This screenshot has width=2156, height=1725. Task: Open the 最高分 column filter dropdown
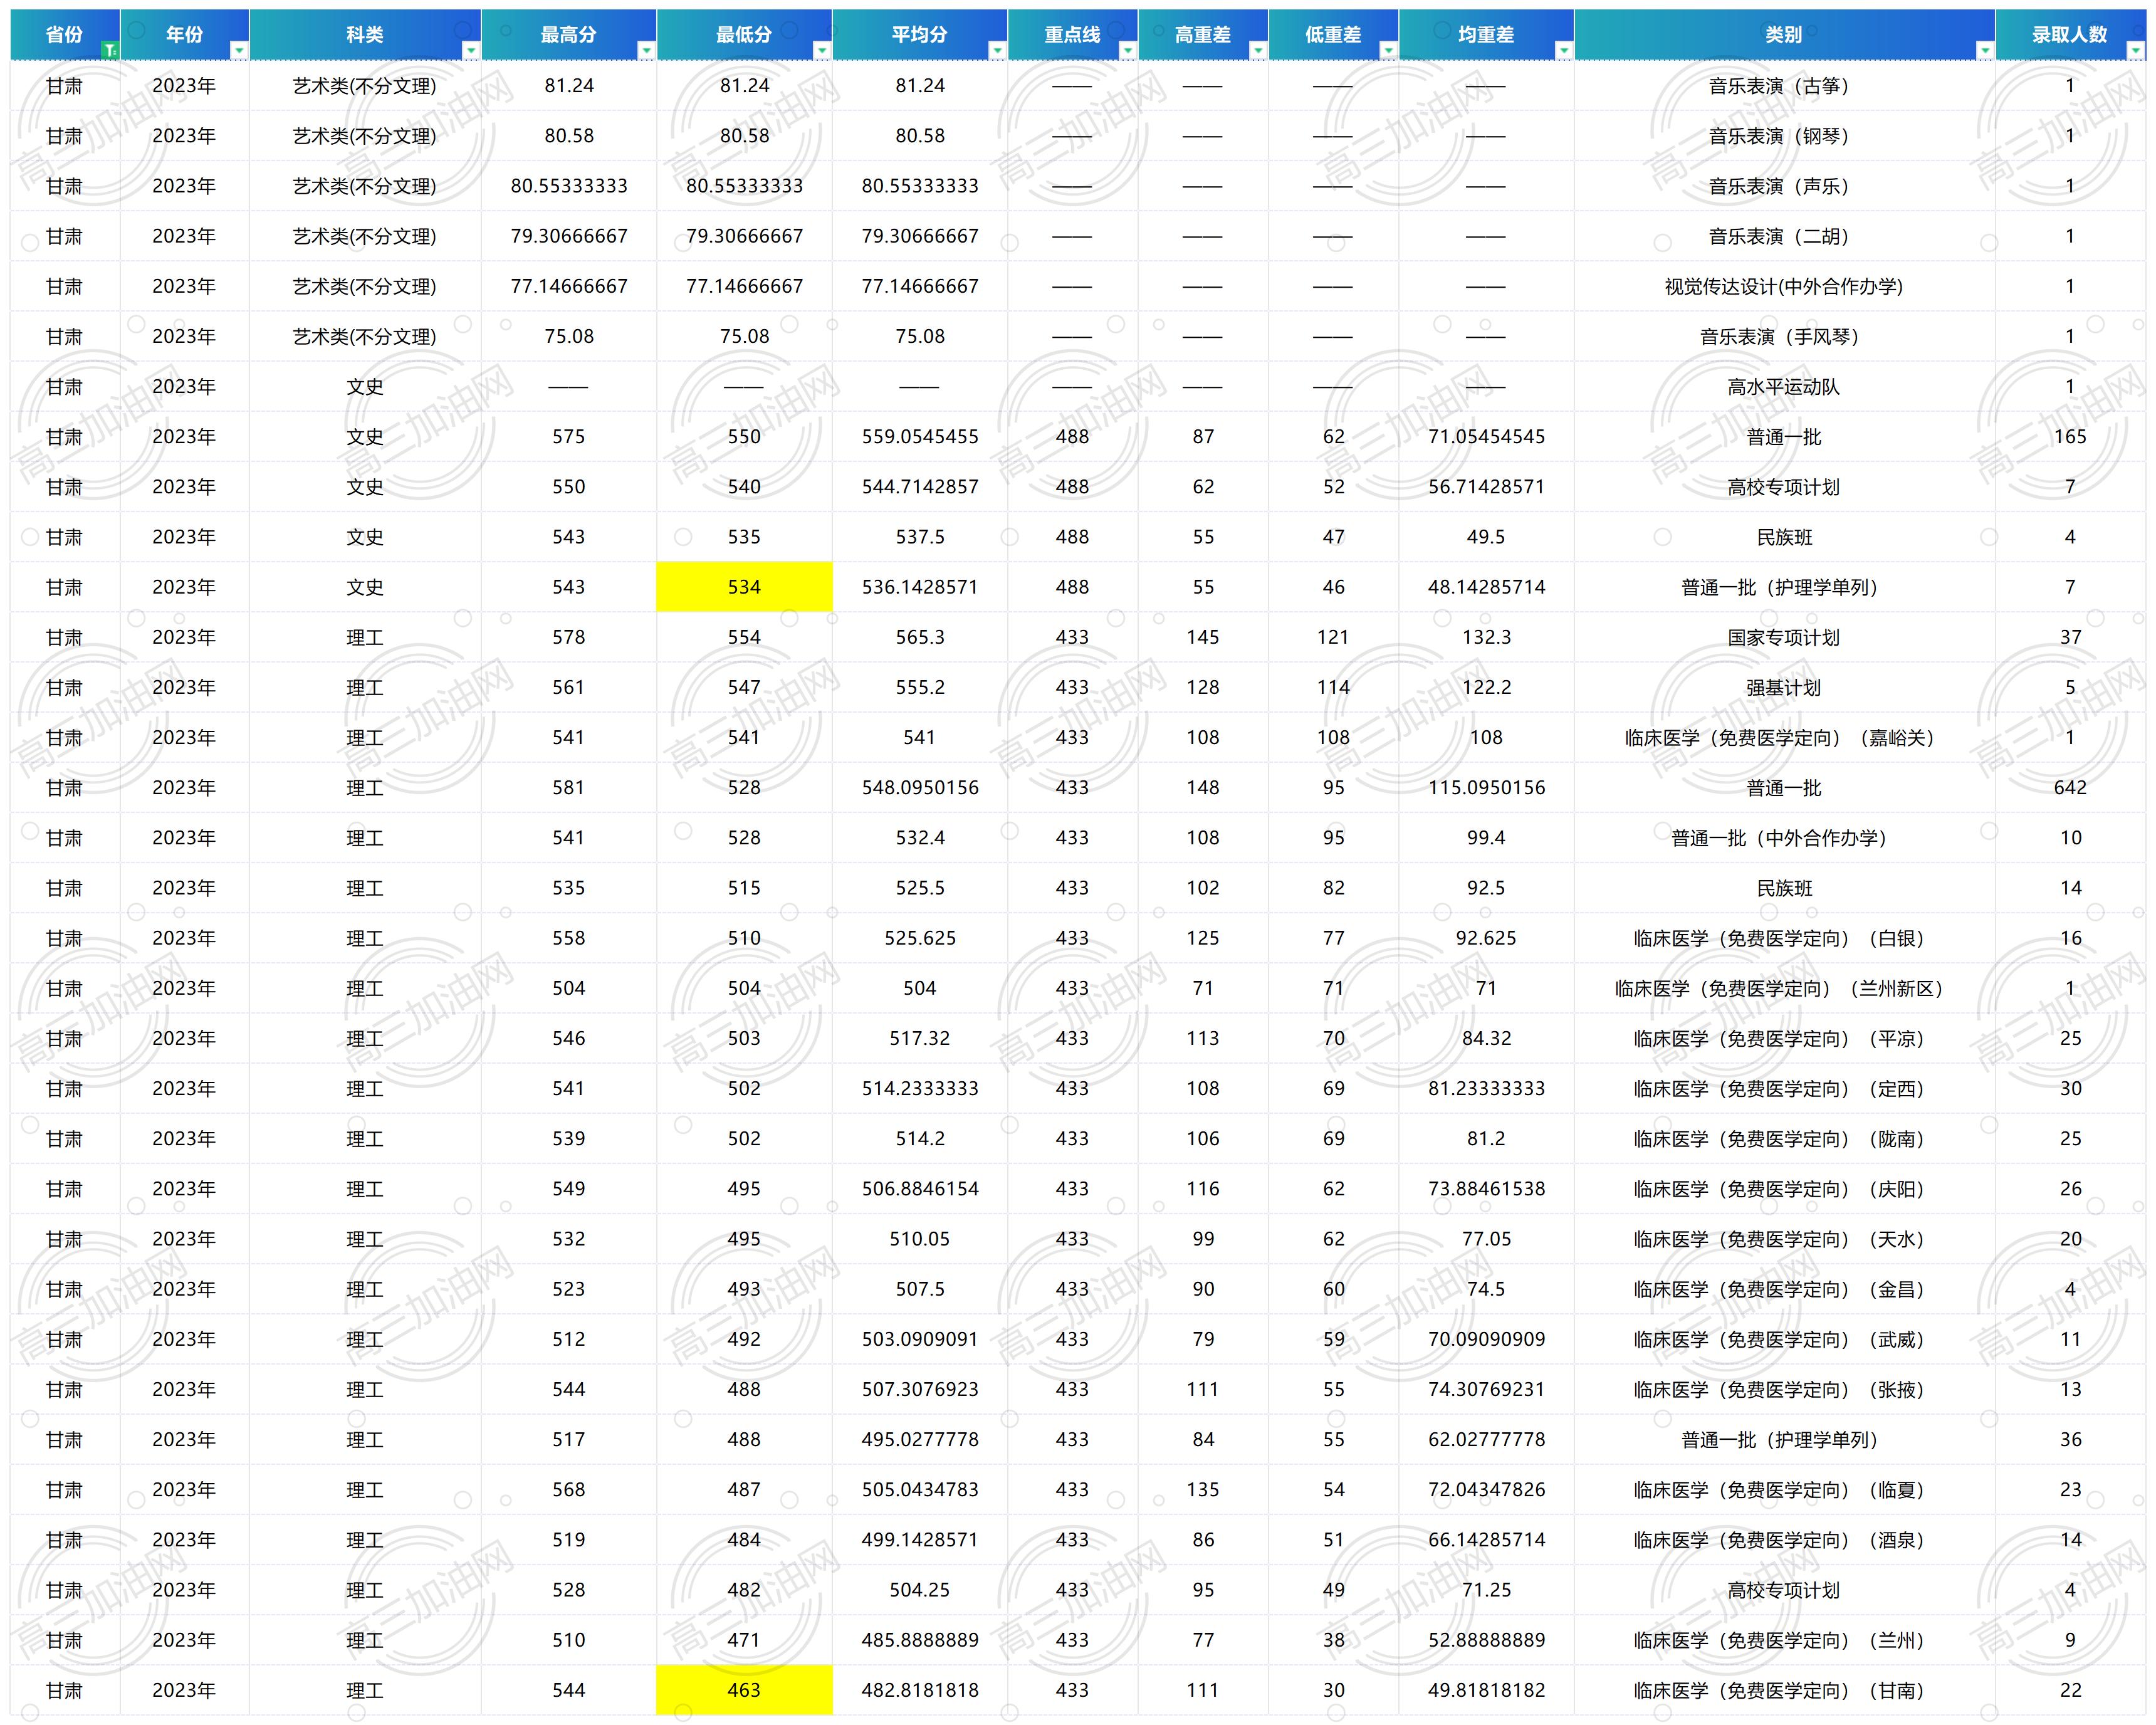(x=646, y=50)
